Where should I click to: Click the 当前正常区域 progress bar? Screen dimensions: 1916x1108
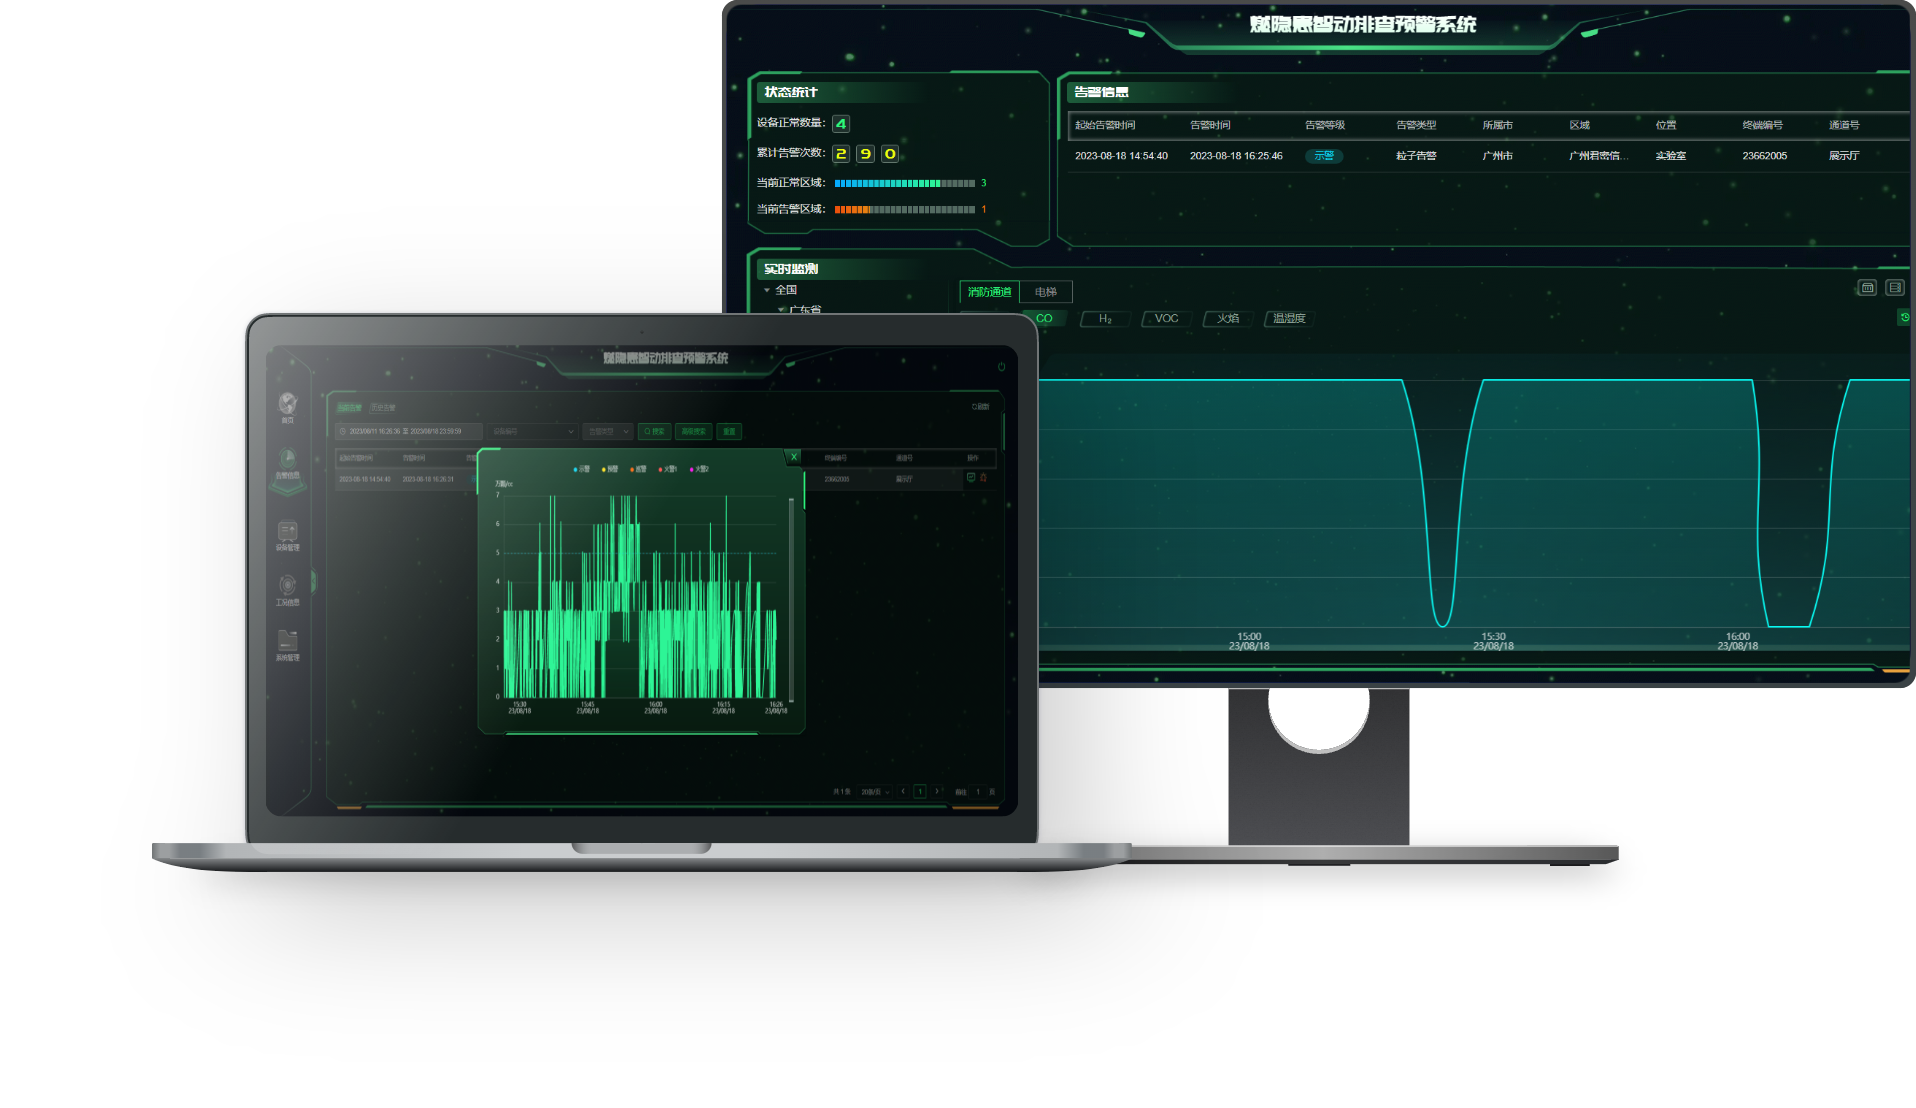[905, 183]
